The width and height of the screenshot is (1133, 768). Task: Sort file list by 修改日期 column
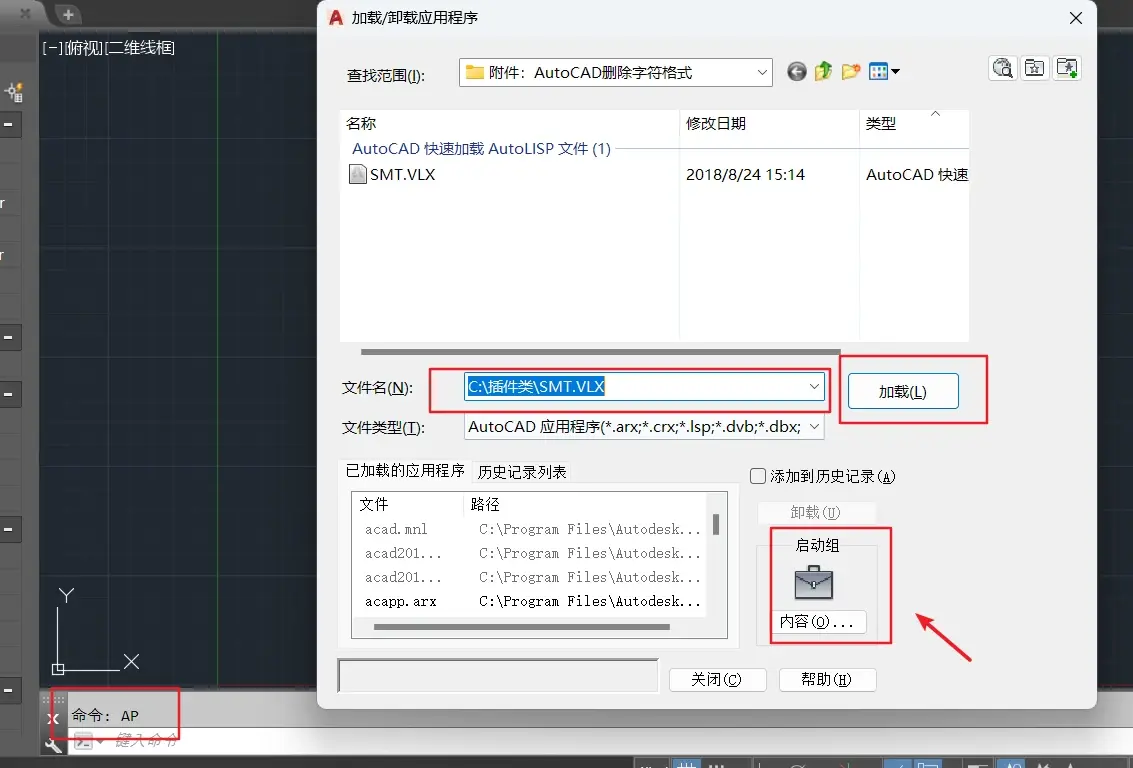(x=770, y=124)
